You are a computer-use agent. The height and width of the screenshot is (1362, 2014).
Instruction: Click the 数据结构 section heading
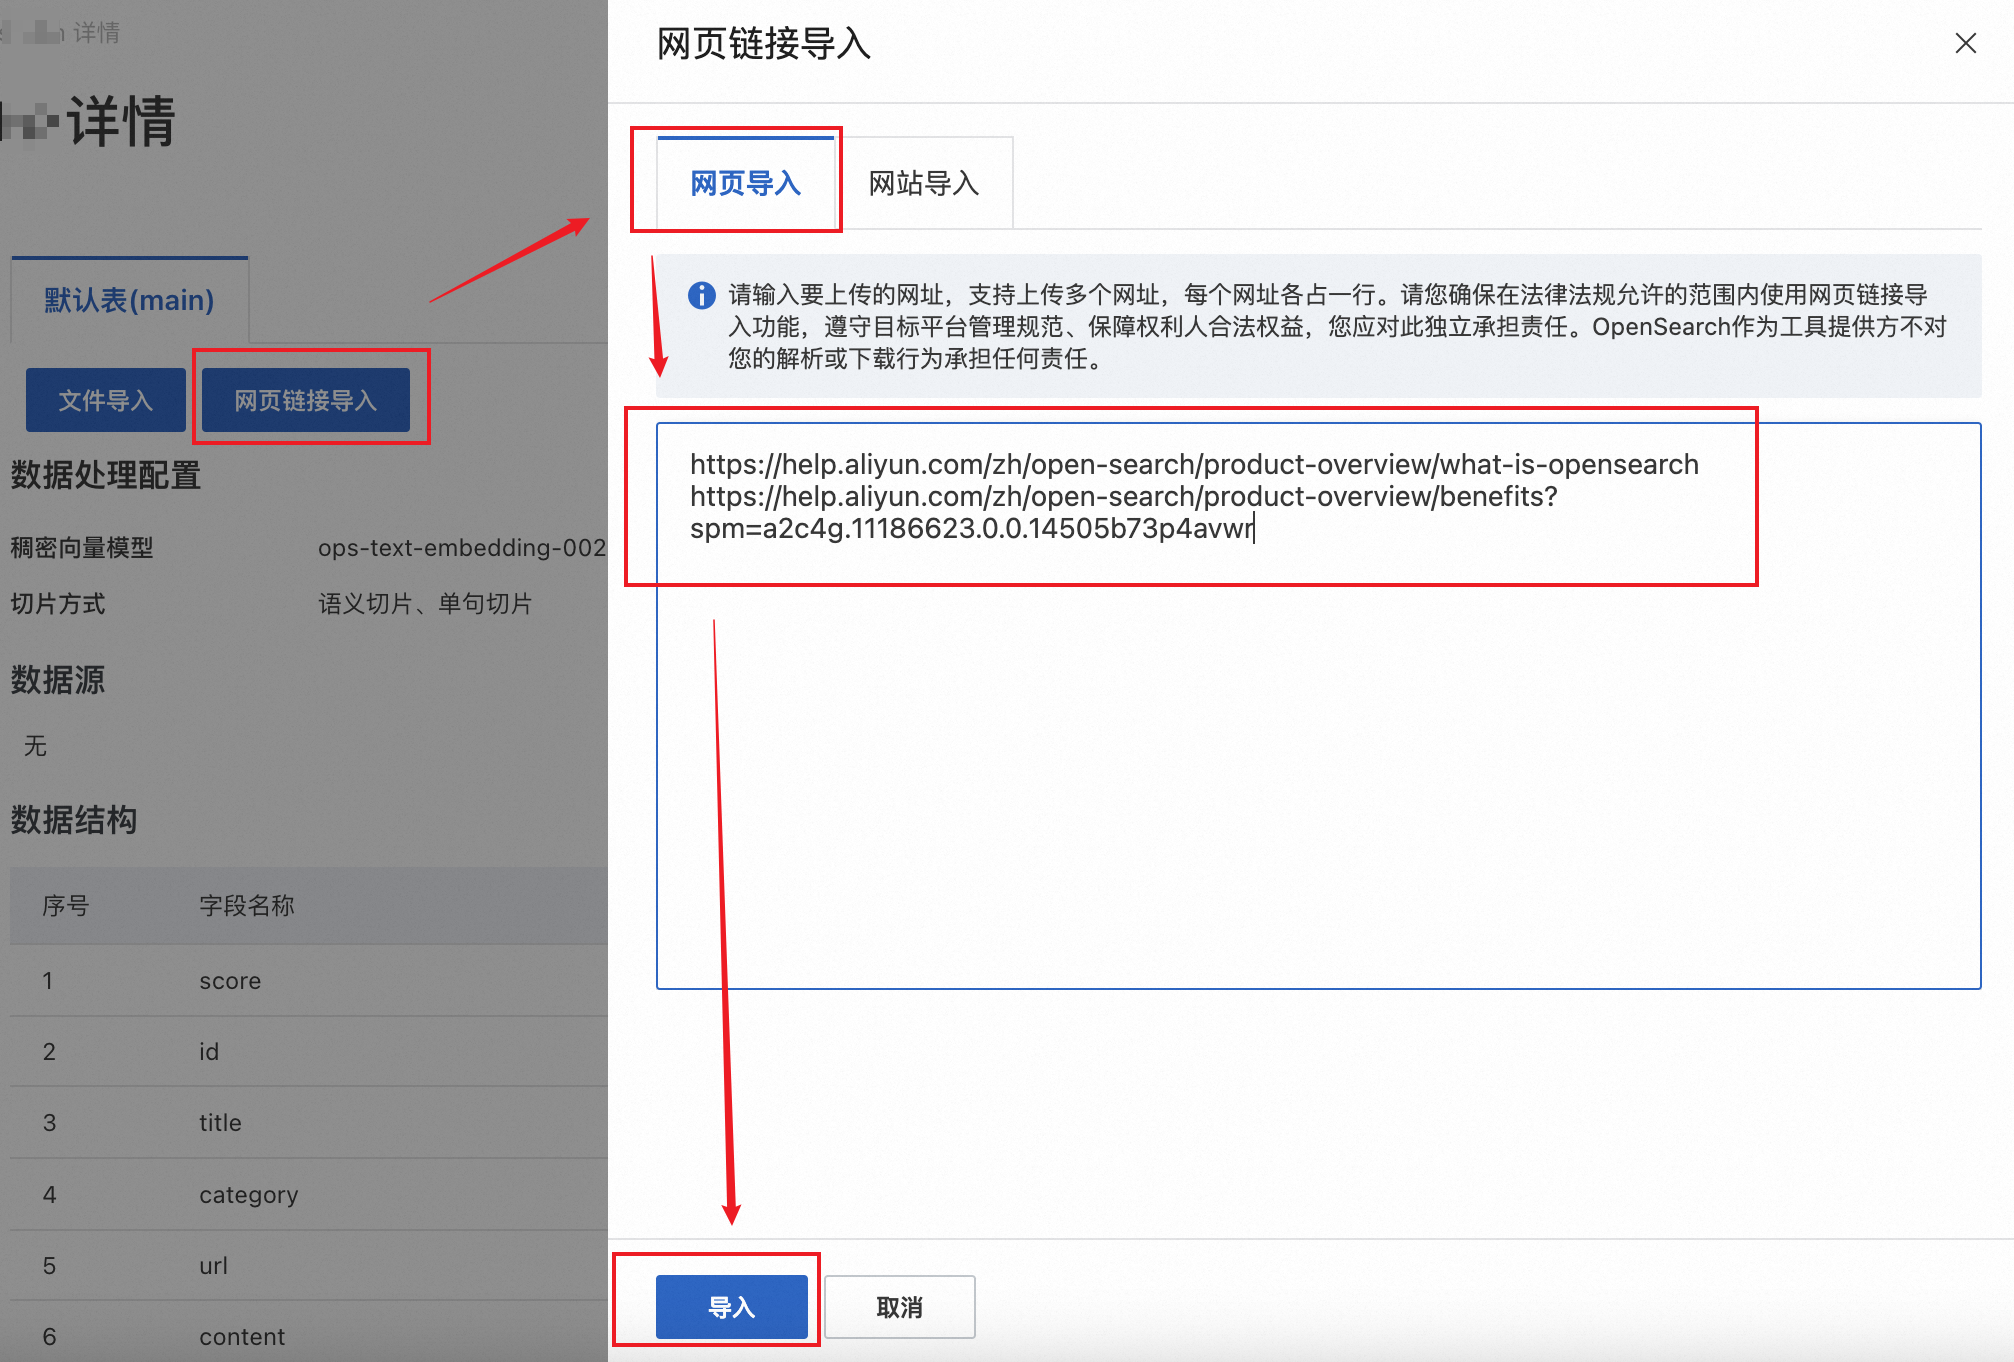tap(74, 820)
